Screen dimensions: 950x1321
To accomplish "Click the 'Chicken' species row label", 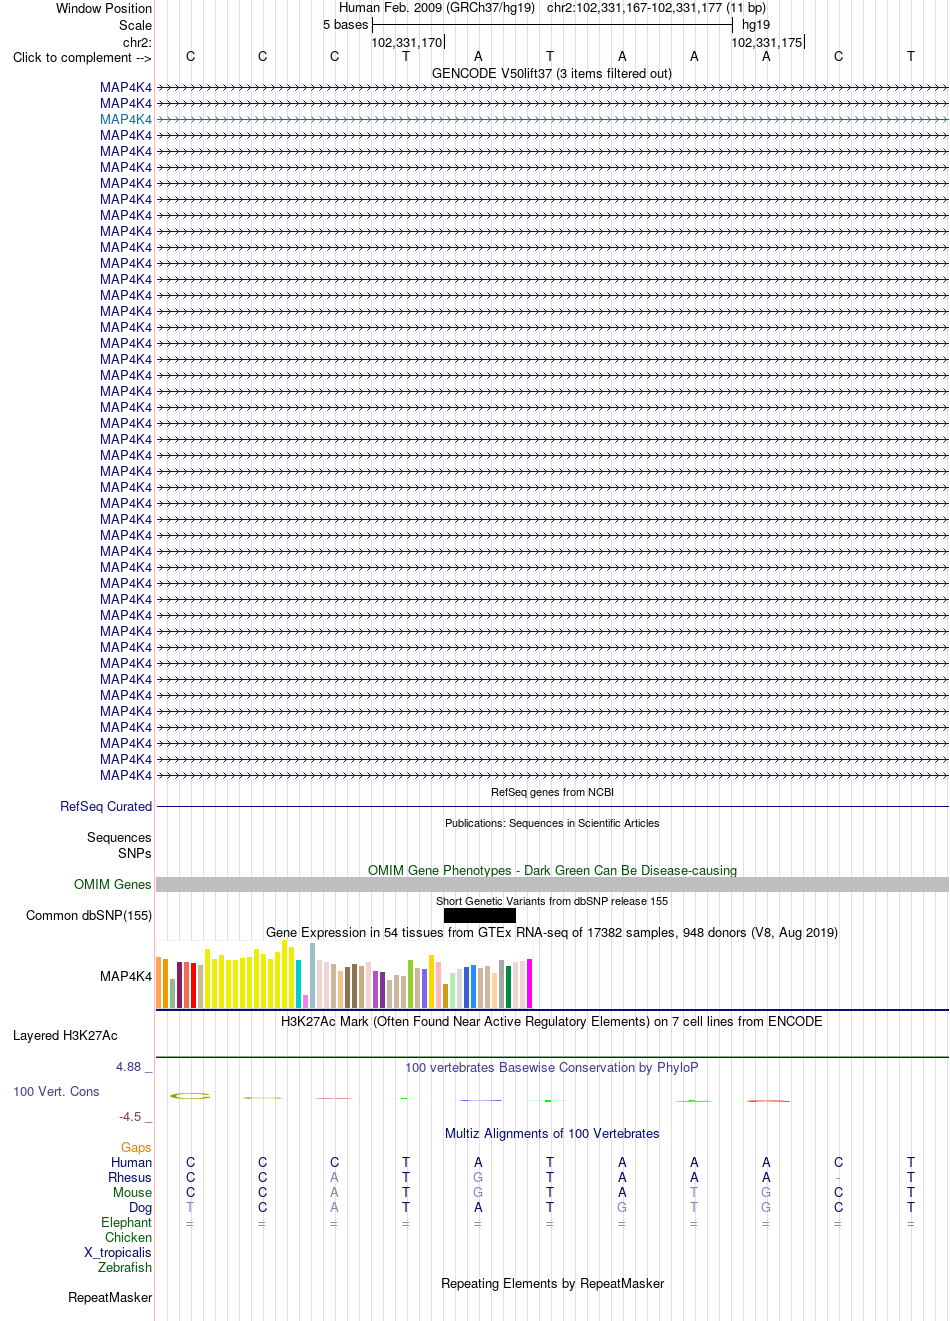I will point(128,1237).
